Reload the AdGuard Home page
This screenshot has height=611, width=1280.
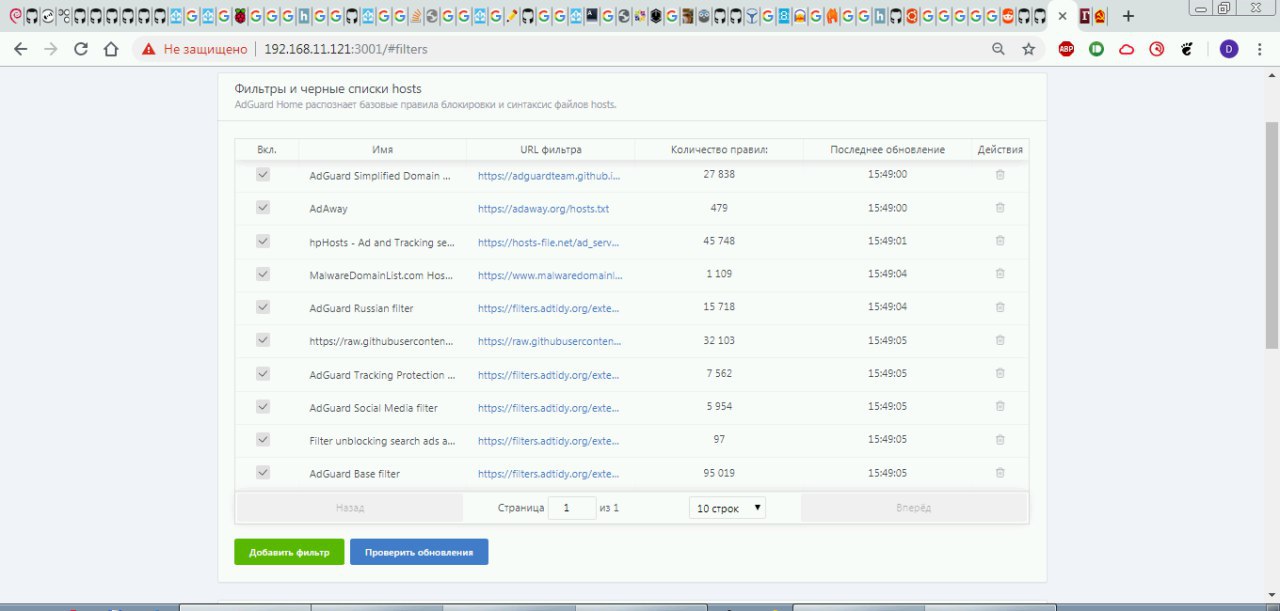click(x=81, y=49)
